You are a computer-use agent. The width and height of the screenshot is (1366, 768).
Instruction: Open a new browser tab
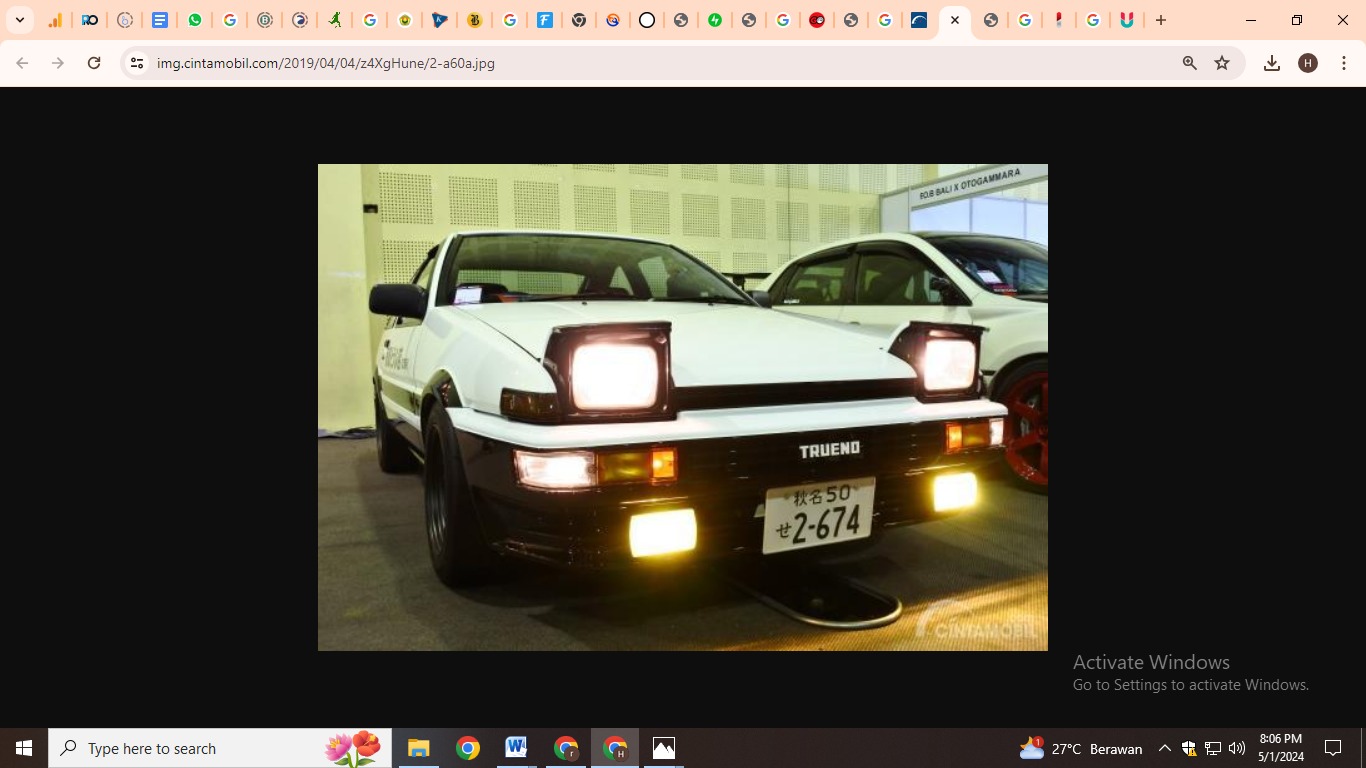click(x=1161, y=20)
